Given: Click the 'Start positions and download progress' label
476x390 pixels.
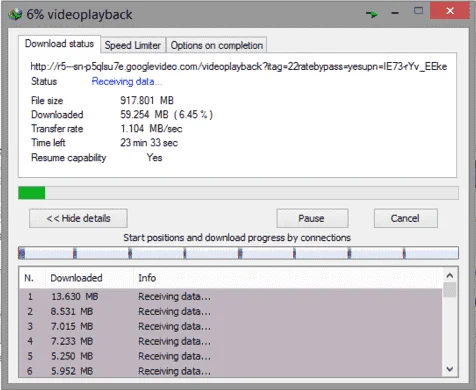Looking at the screenshot, I should click(x=237, y=238).
